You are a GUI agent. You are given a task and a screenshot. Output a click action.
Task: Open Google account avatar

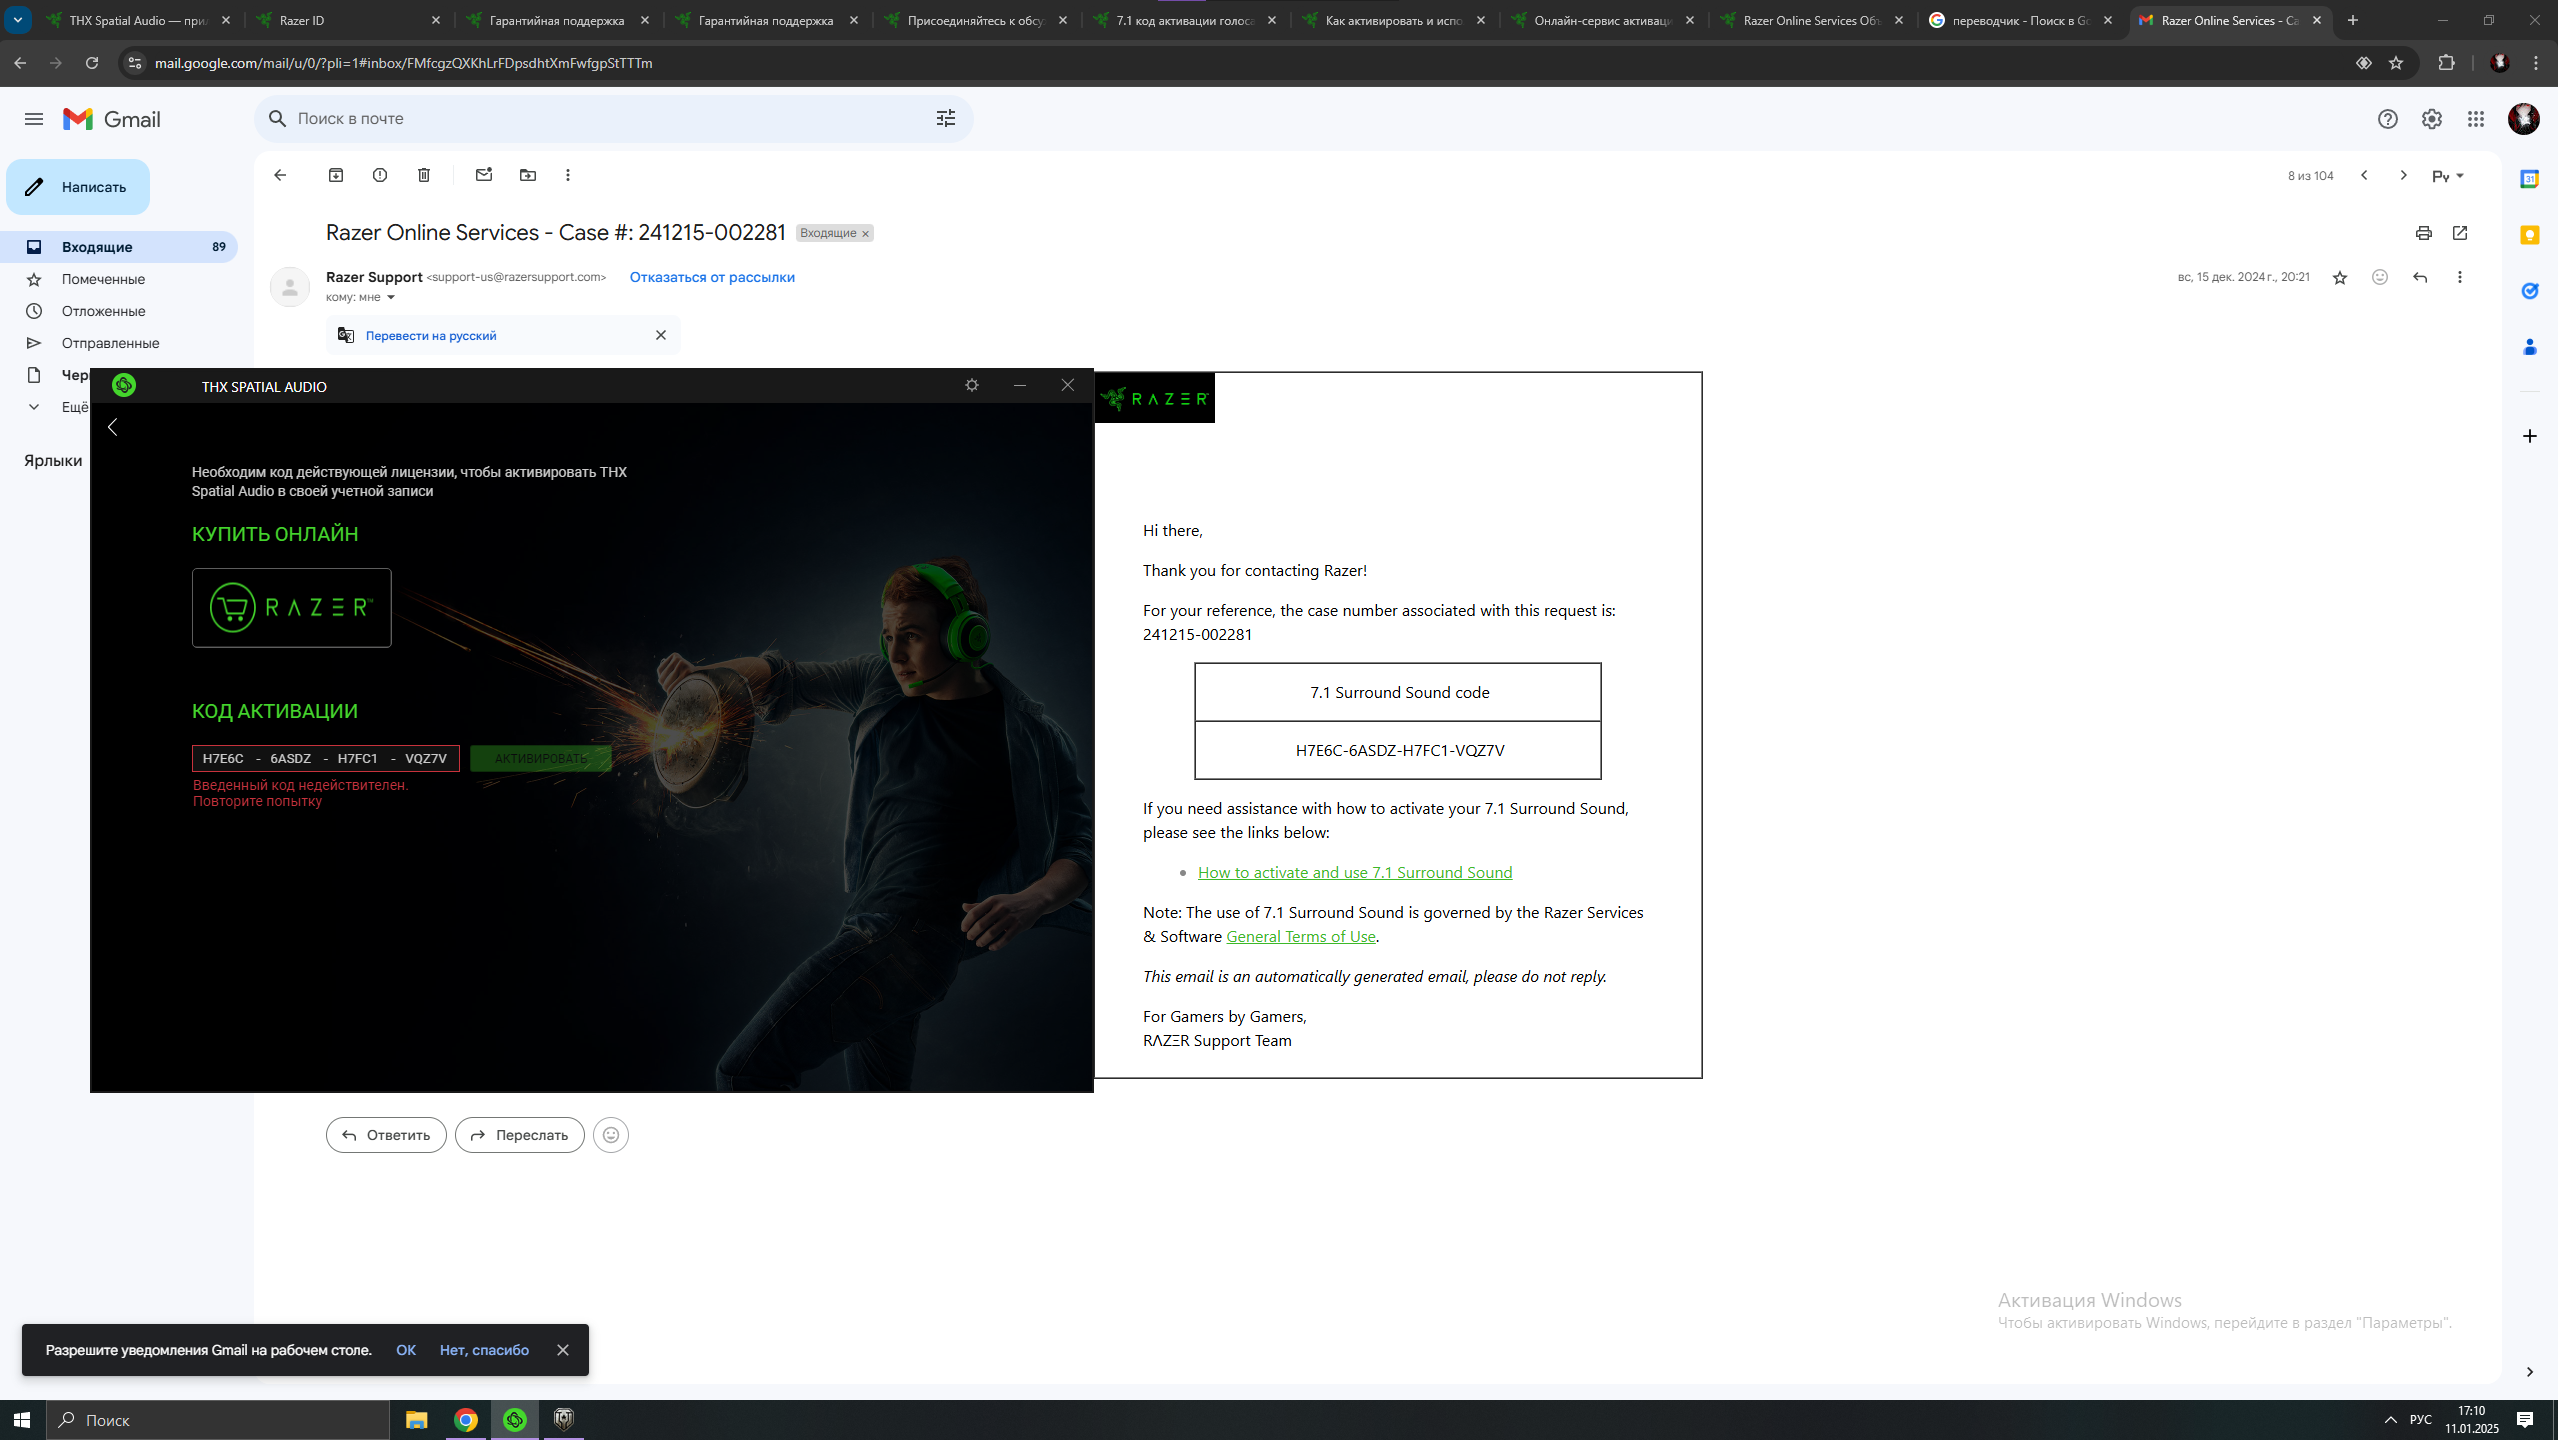tap(2524, 119)
